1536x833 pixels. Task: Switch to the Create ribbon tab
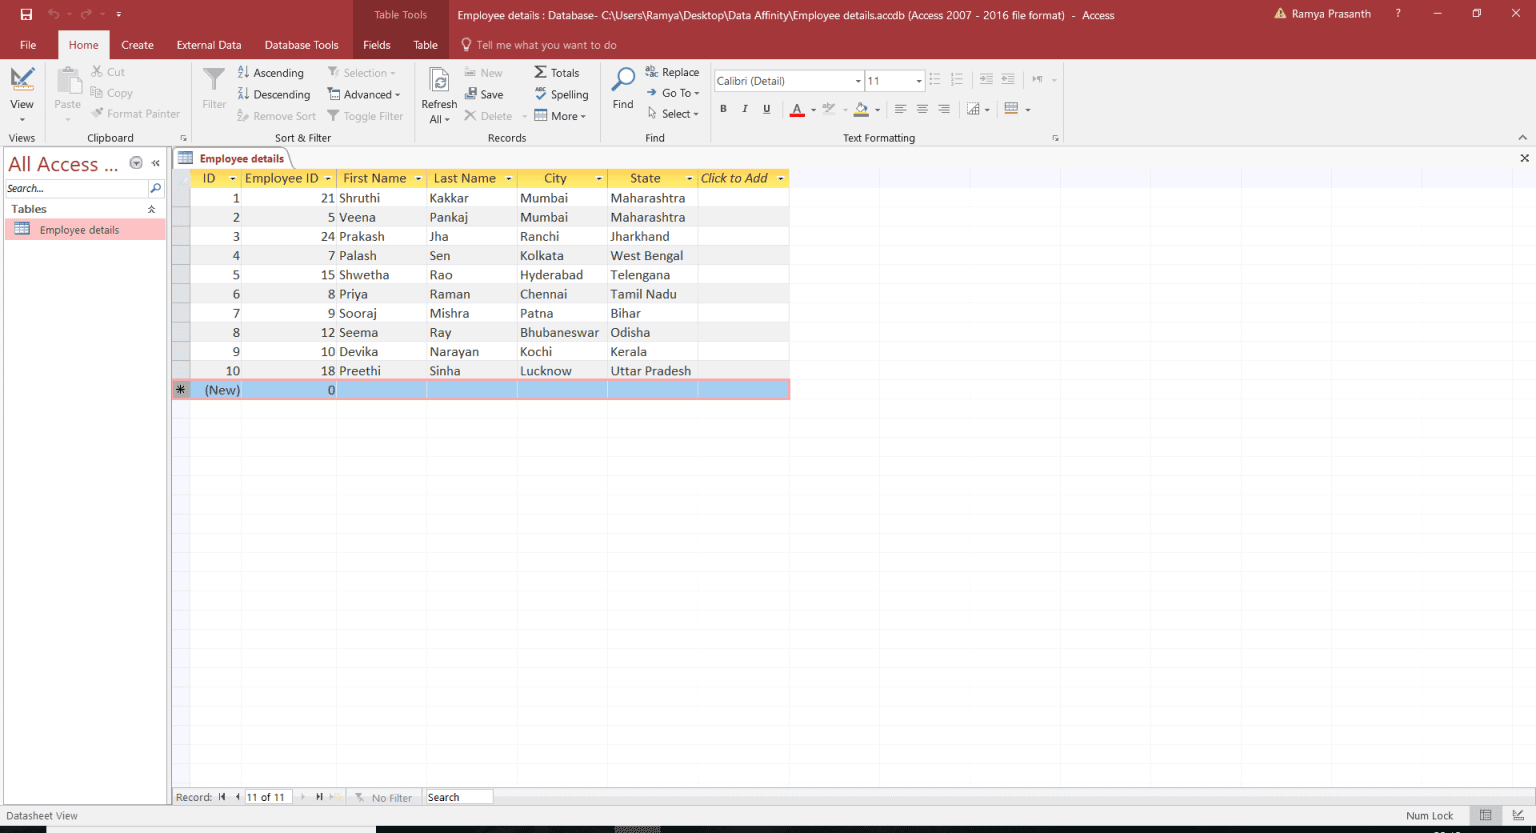coord(137,45)
